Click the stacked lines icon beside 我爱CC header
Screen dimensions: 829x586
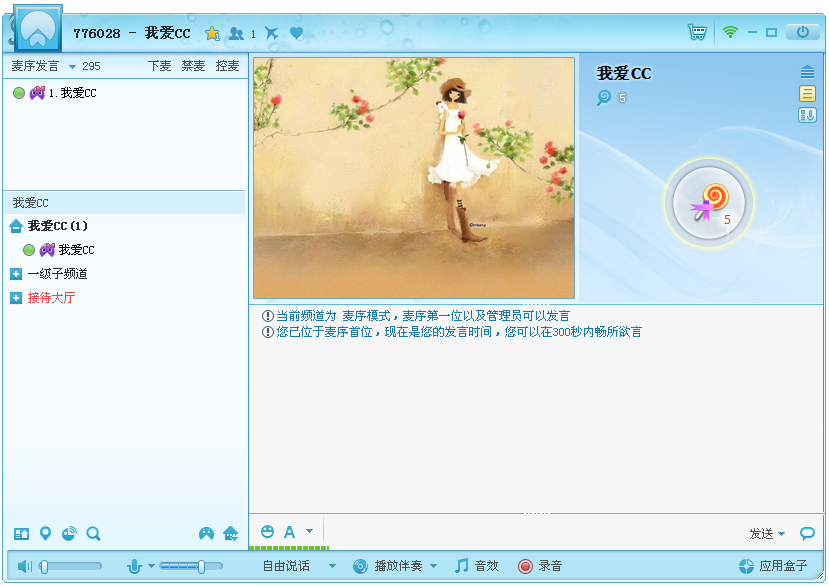[807, 71]
